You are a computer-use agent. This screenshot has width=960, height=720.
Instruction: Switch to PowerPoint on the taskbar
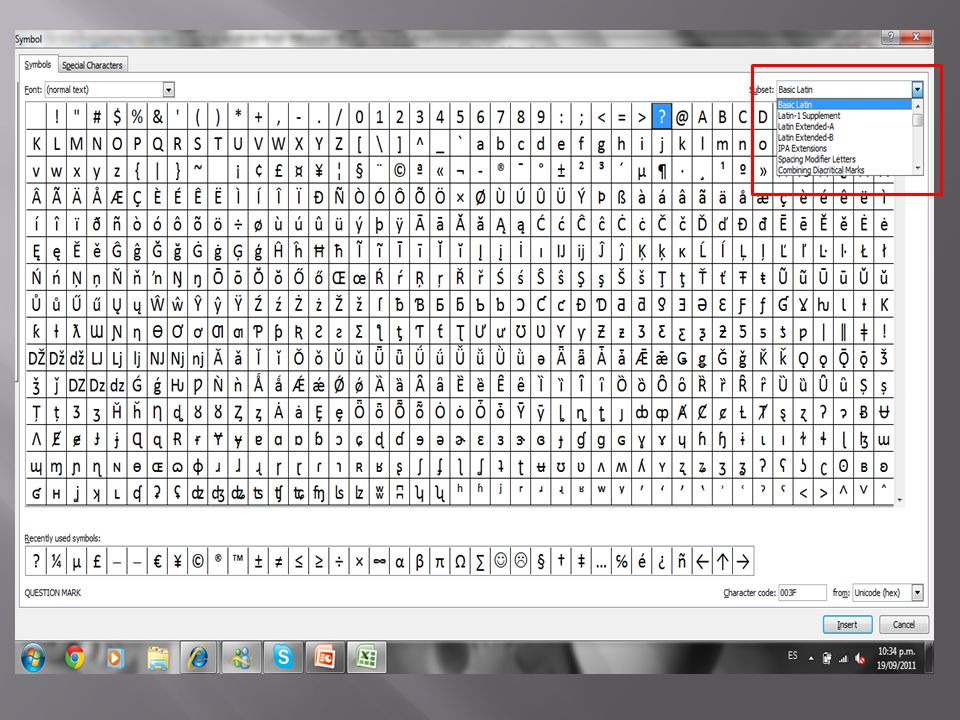click(324, 658)
